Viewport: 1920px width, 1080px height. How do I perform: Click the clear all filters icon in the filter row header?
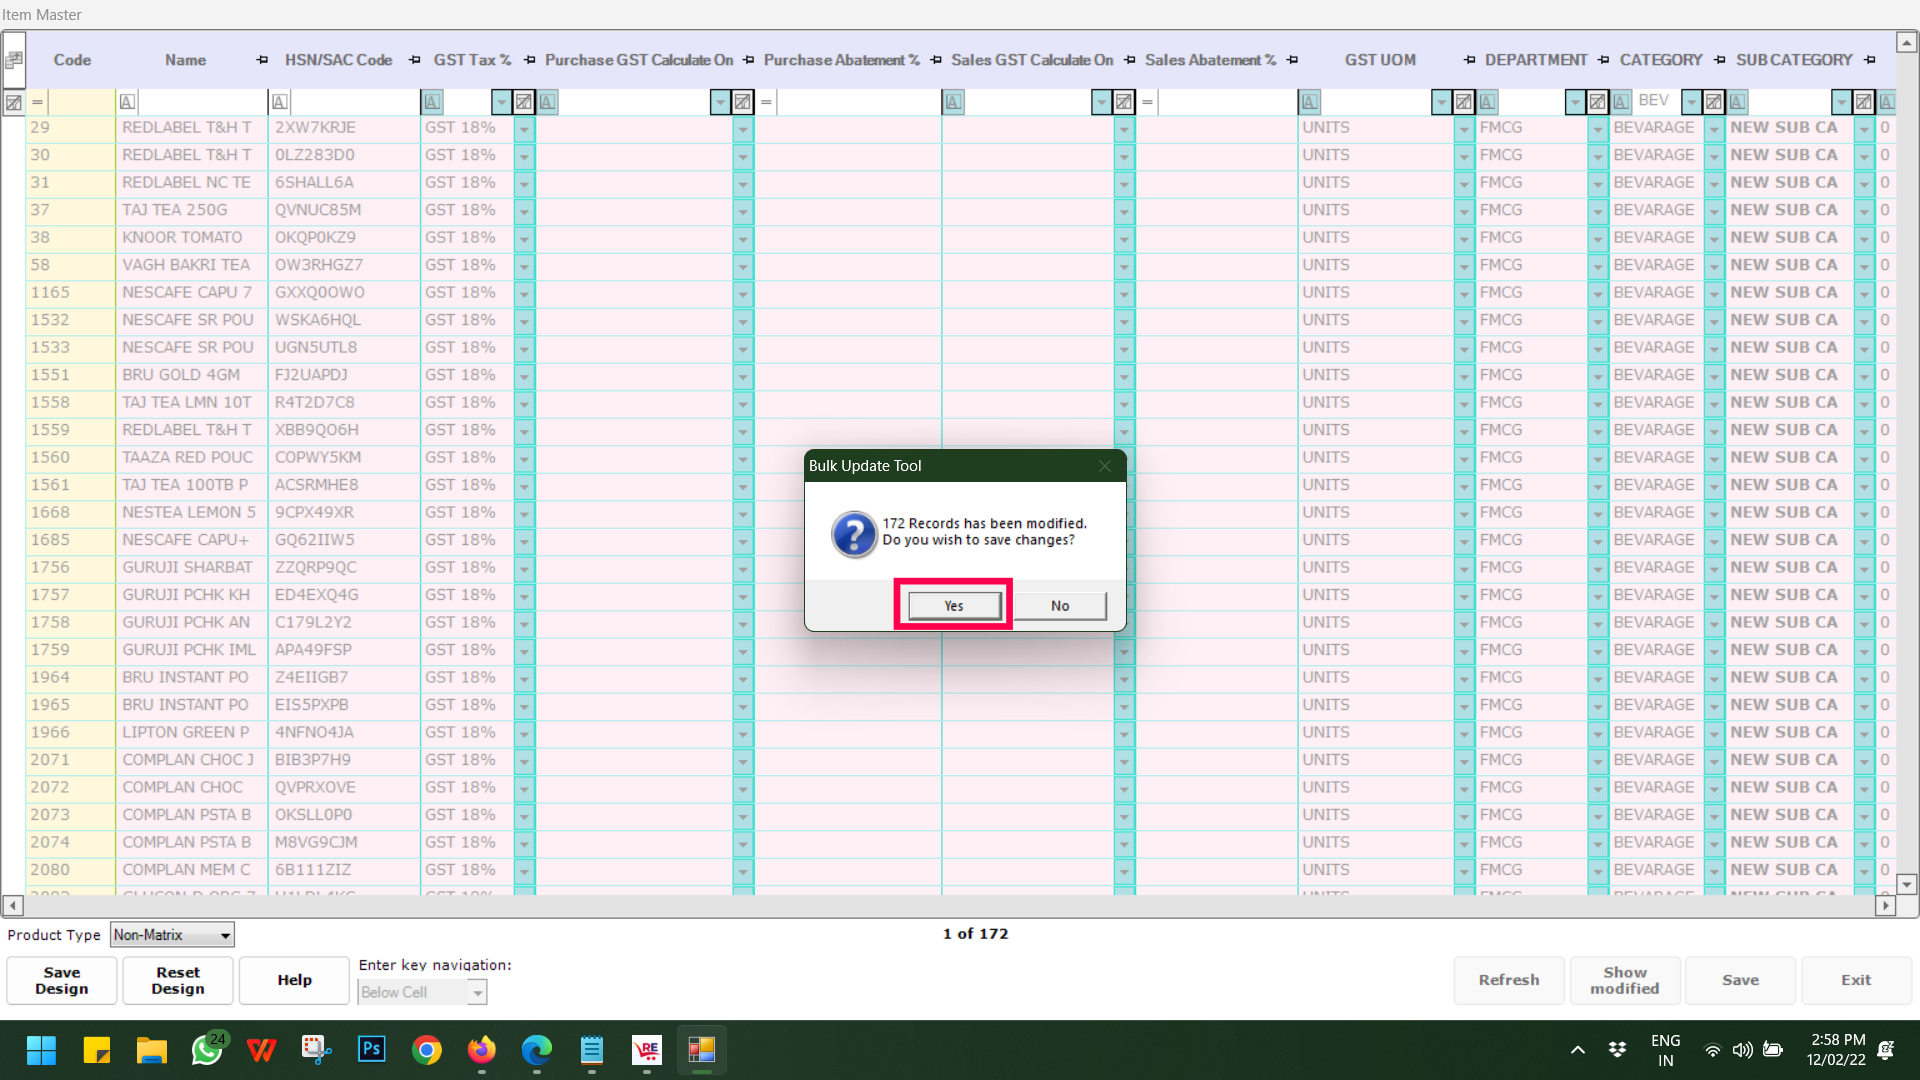coord(13,101)
